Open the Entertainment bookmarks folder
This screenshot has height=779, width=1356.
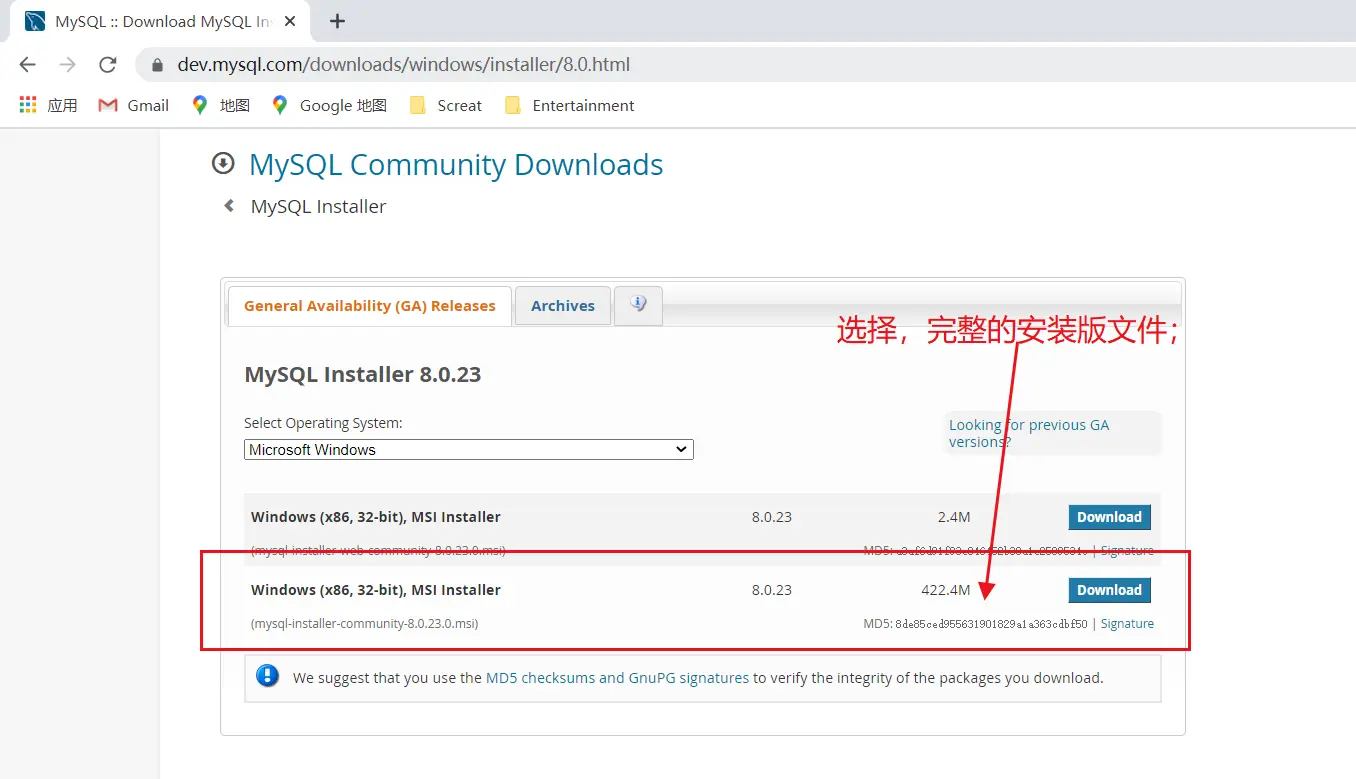coord(570,105)
